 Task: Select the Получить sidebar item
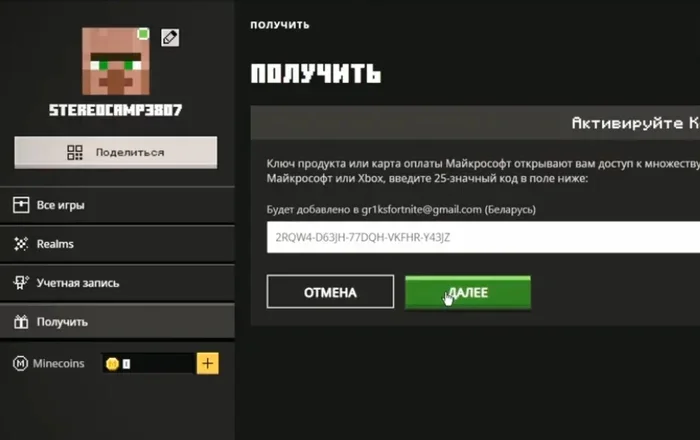[117, 321]
